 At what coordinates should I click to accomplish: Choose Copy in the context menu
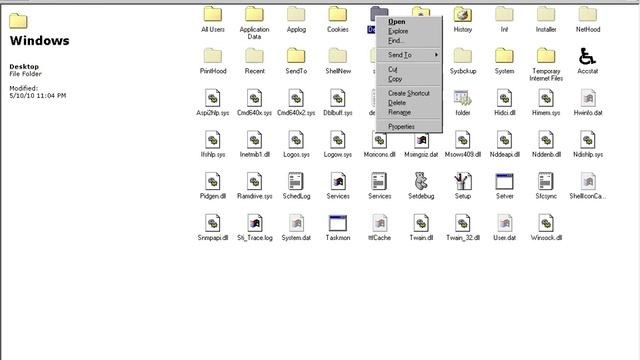(x=409, y=79)
